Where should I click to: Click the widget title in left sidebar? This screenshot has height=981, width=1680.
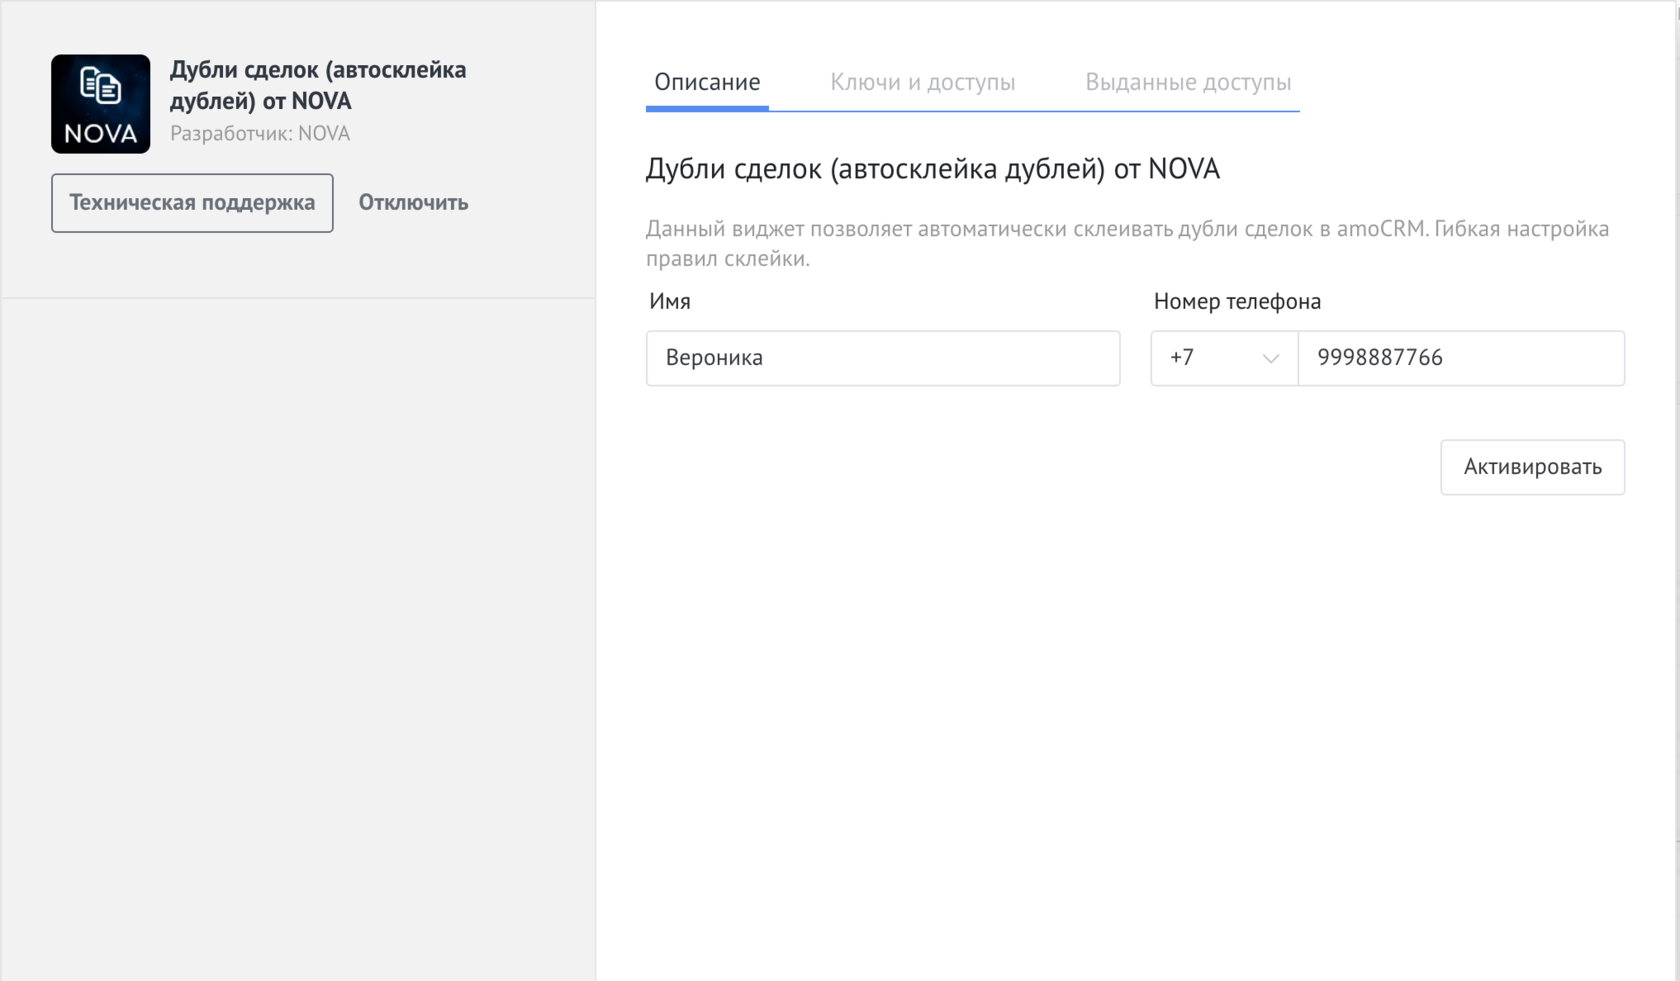pyautogui.click(x=317, y=85)
